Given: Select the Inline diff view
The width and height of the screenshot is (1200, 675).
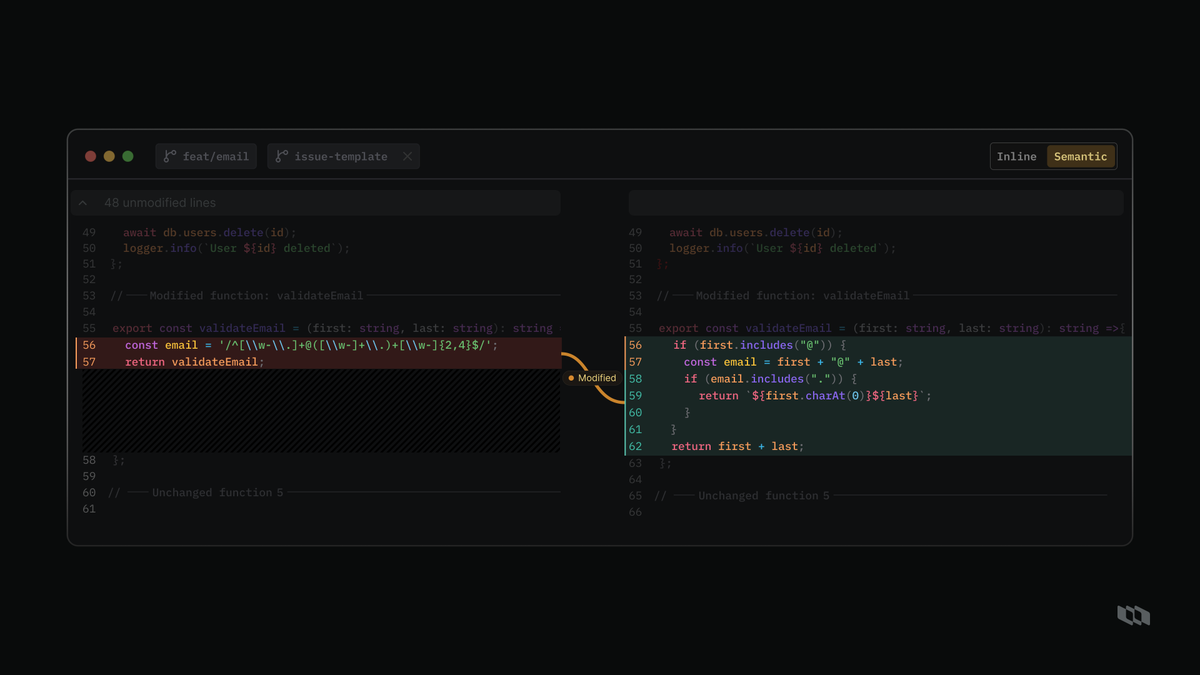Looking at the screenshot, I should point(1017,157).
